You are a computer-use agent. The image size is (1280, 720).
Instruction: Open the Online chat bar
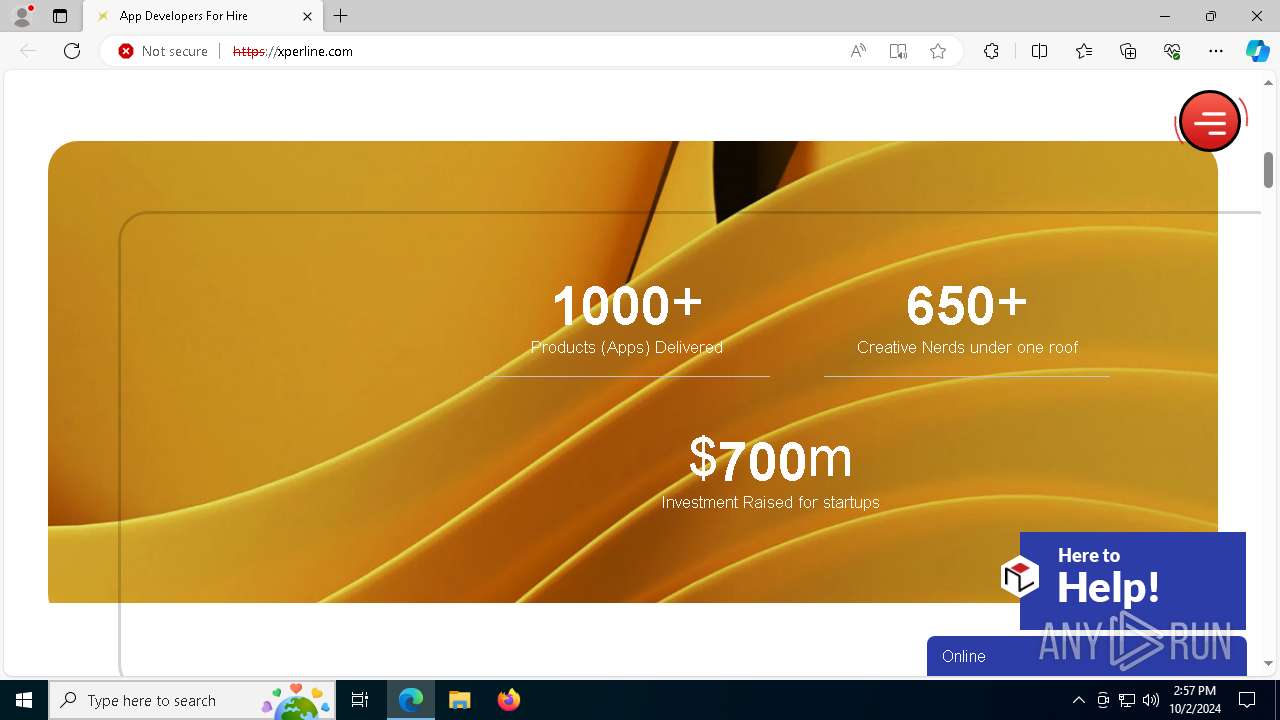pyautogui.click(x=1087, y=656)
